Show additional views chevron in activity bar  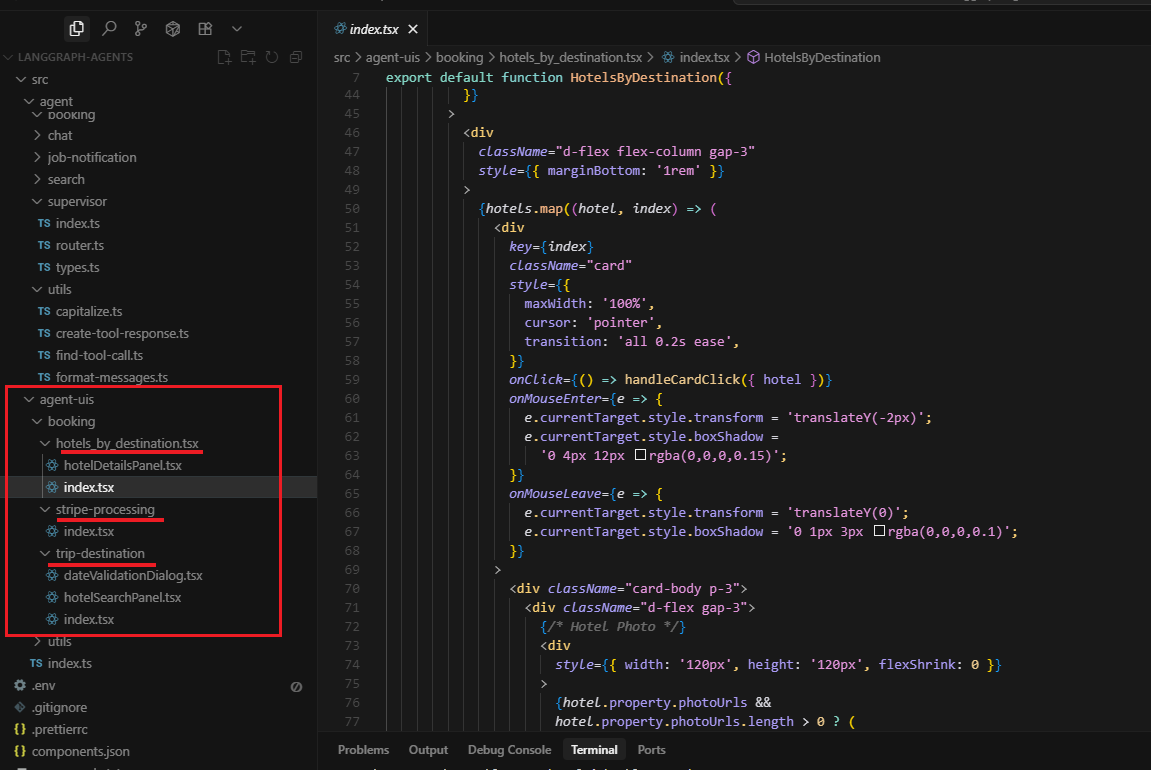[237, 29]
